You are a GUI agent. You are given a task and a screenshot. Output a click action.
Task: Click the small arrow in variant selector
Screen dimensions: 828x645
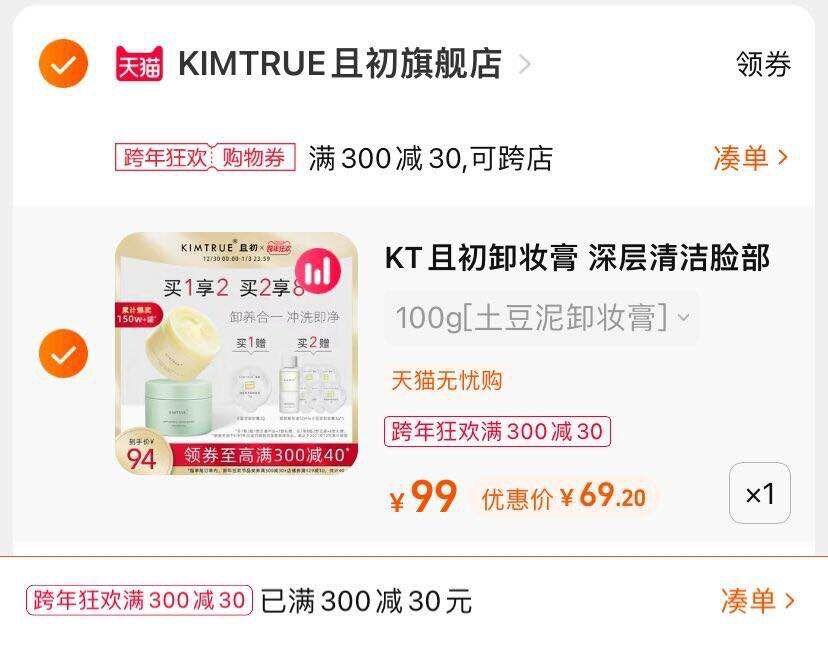683,317
